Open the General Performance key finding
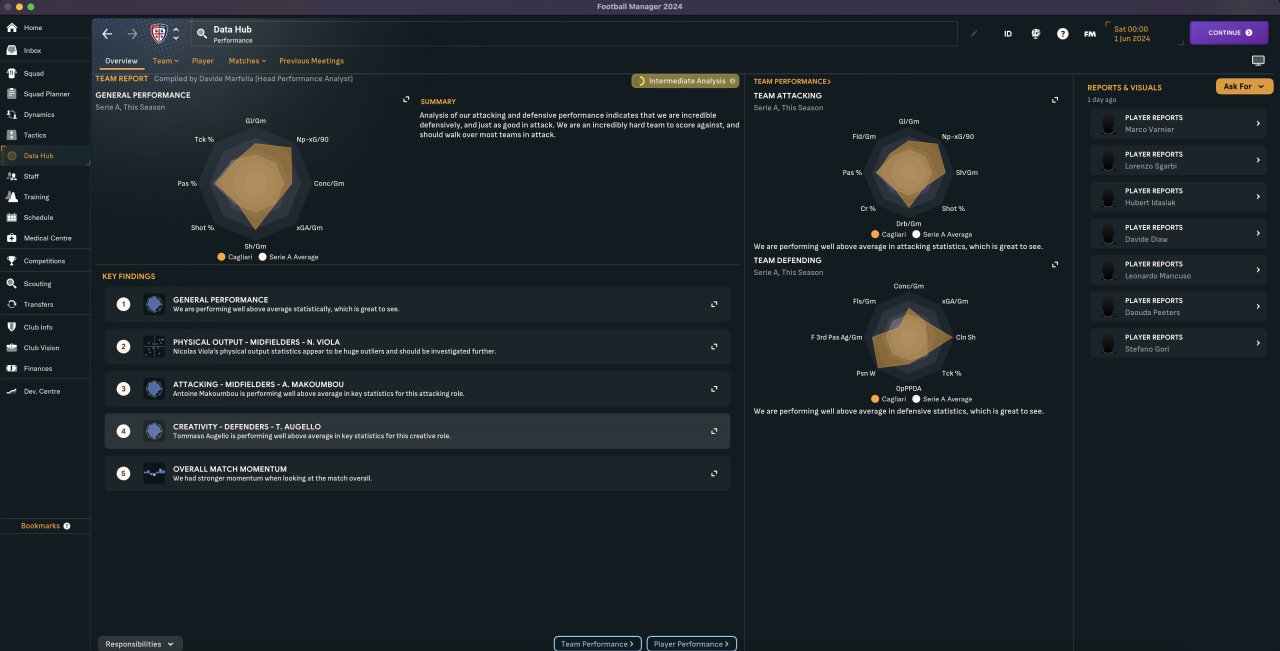Image resolution: width=1280 pixels, height=651 pixels. [x=417, y=304]
